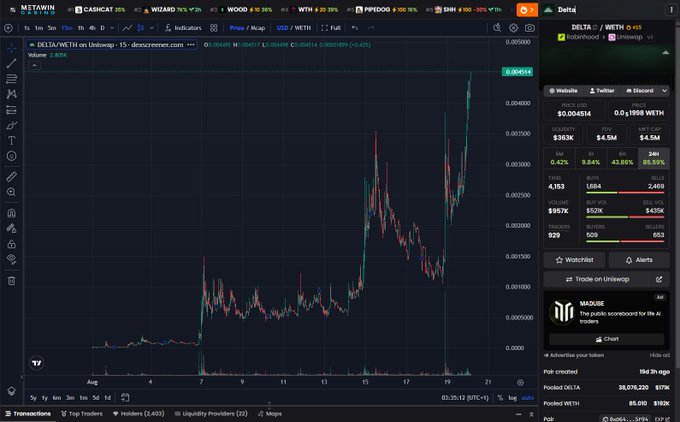Select the brush drawing tool
The width and height of the screenshot is (680, 422).
pos(12,125)
